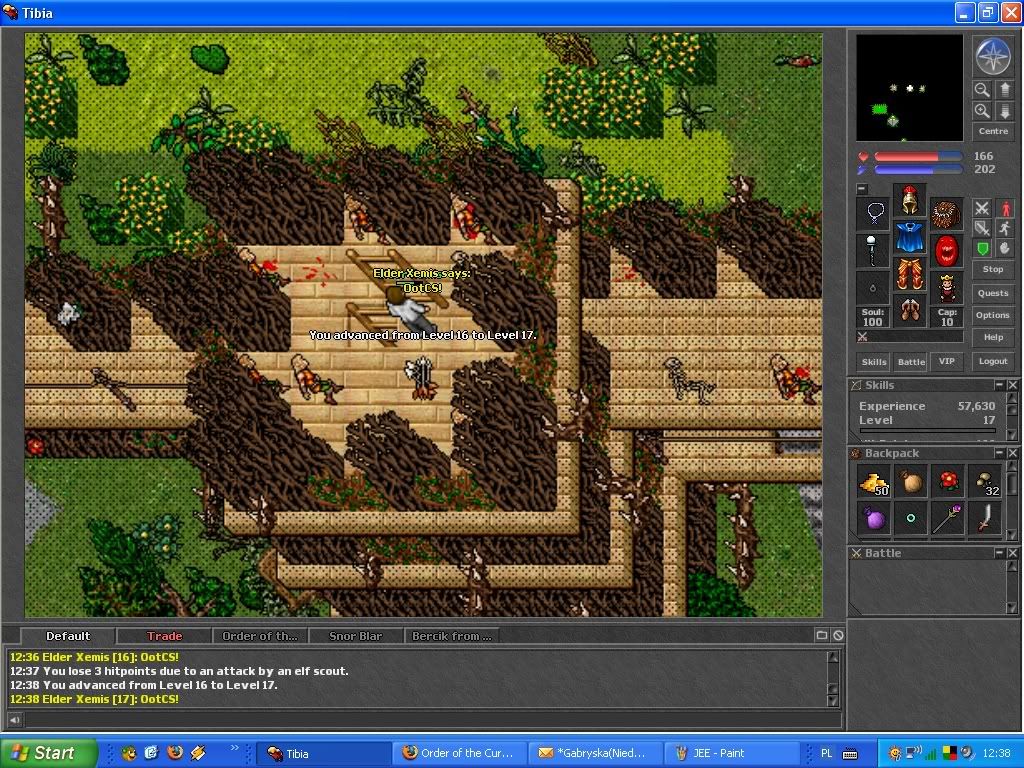This screenshot has width=1024, height=768.
Task: Open the Help button
Action: pyautogui.click(x=993, y=338)
